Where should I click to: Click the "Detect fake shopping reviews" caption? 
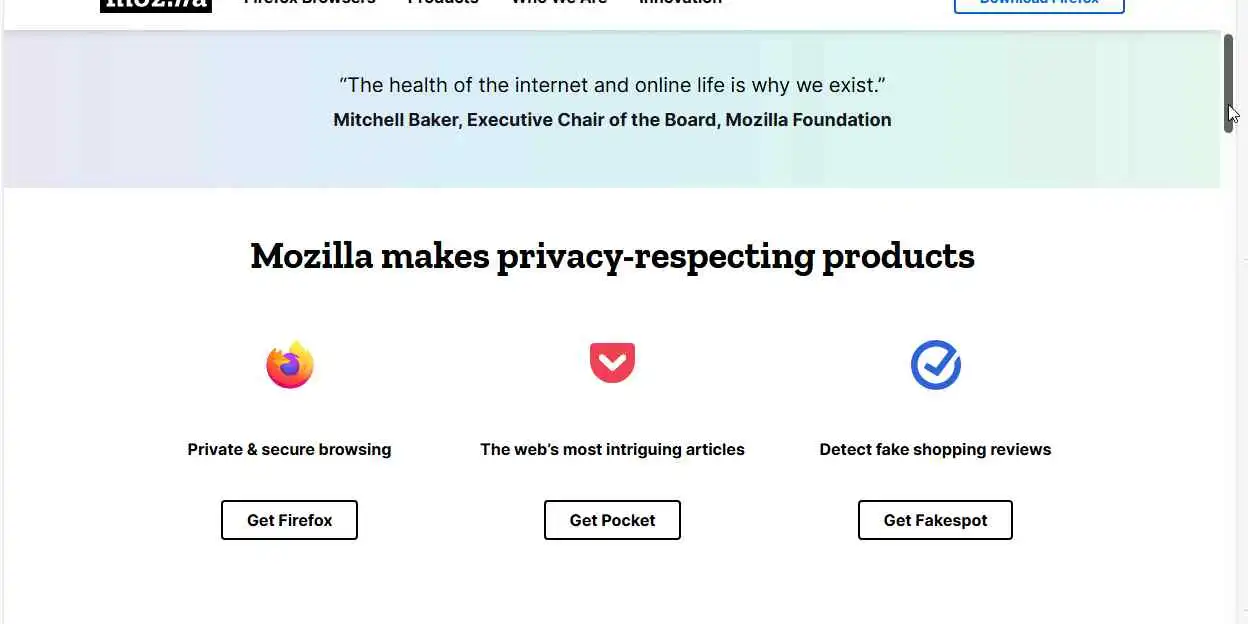tap(935, 449)
